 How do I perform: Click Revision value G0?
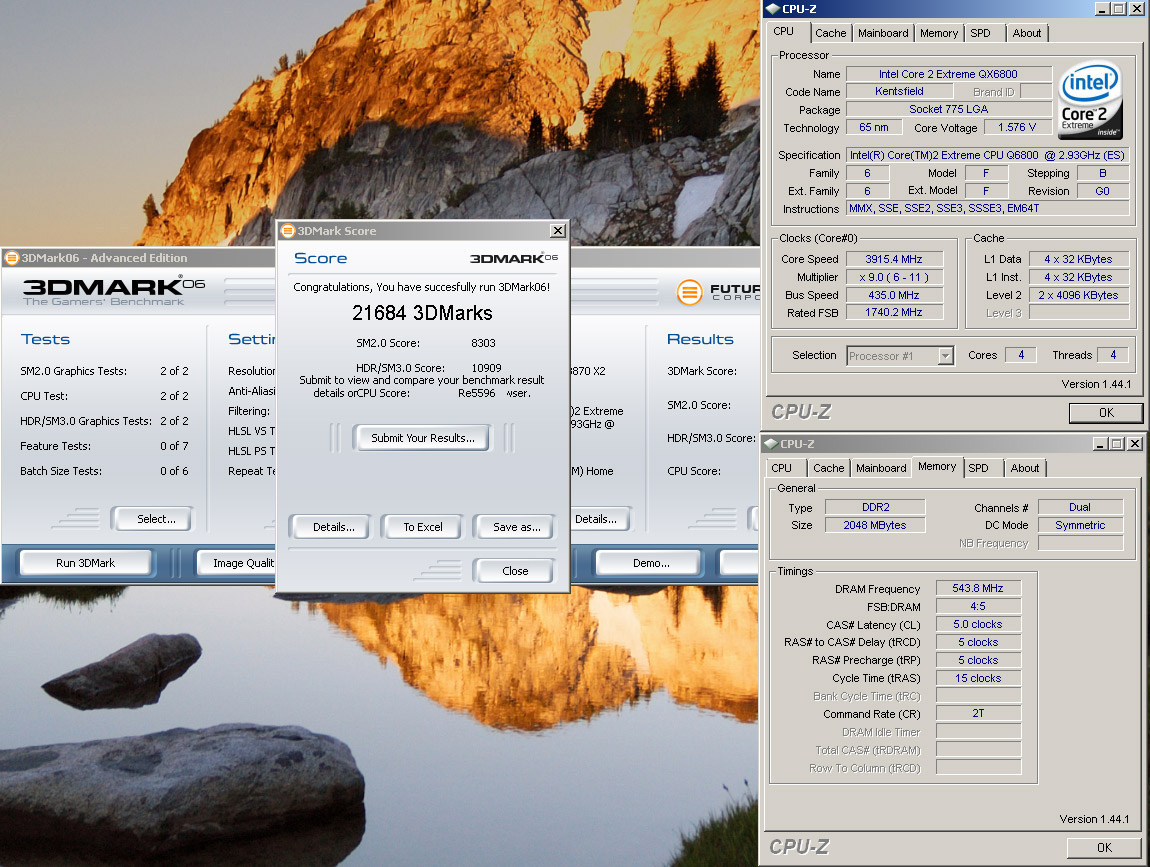click(x=1102, y=191)
